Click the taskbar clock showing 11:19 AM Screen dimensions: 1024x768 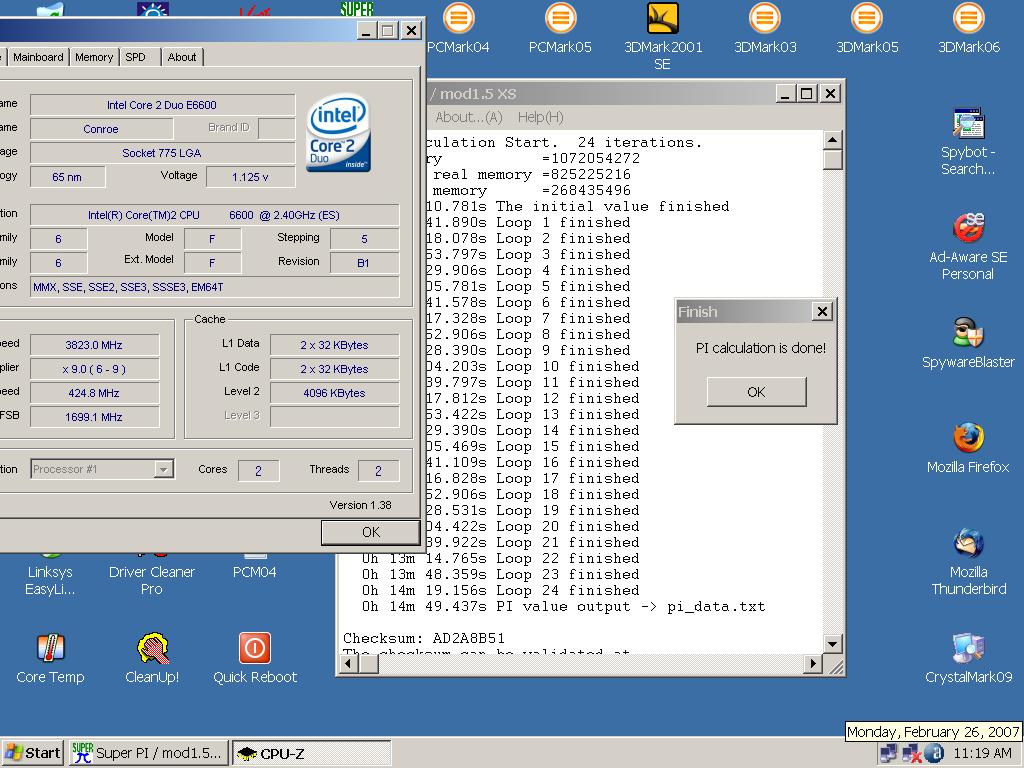click(983, 753)
